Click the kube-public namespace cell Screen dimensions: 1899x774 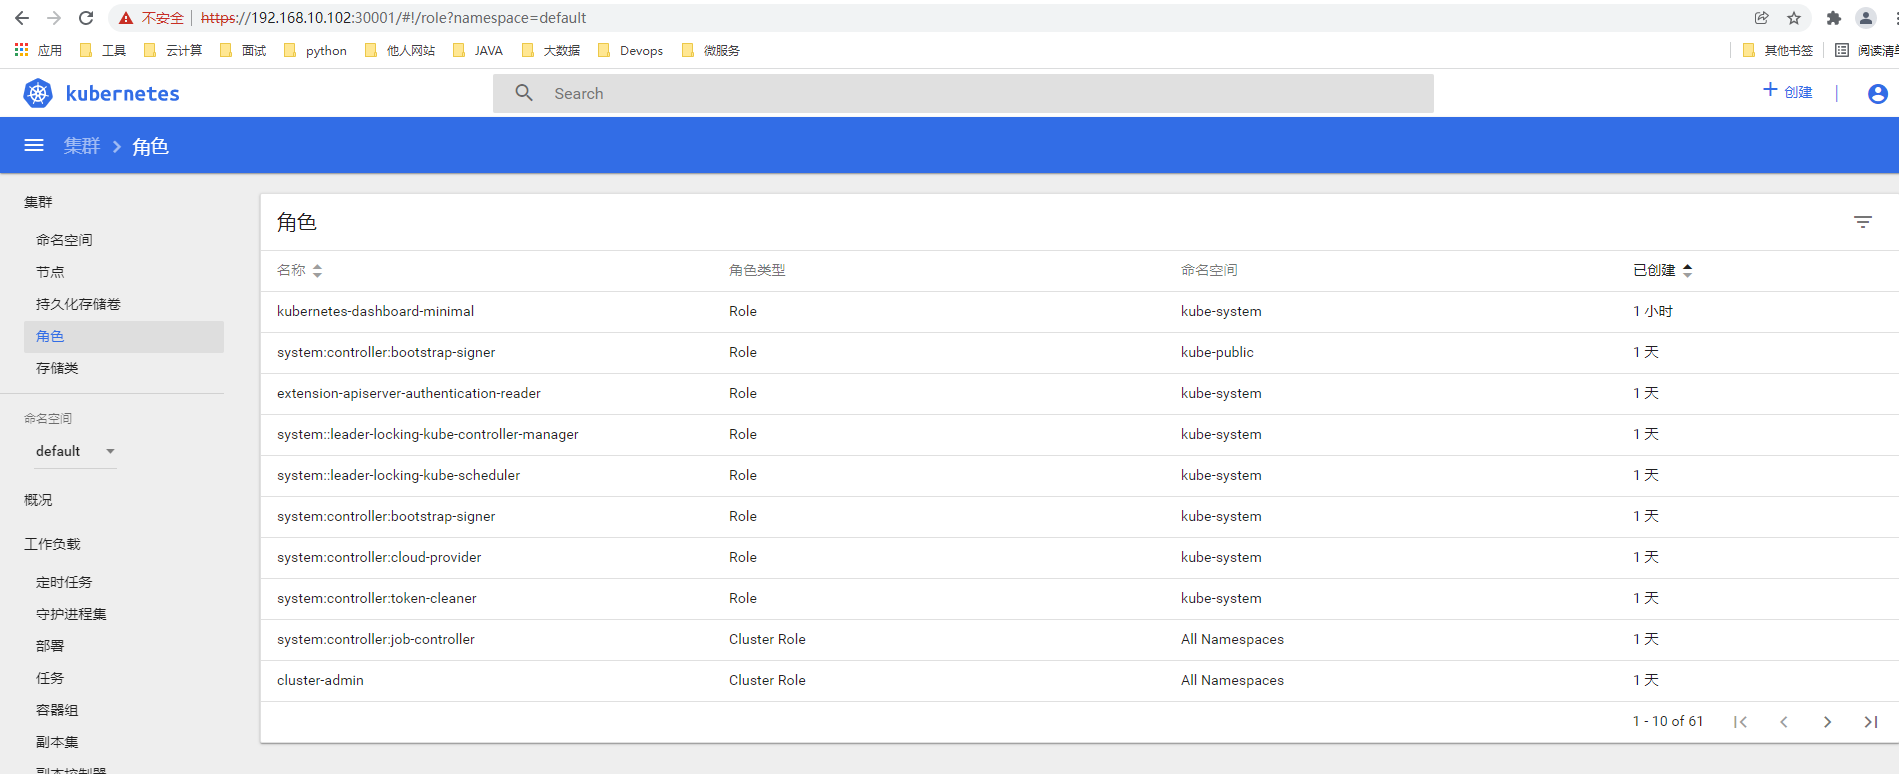(x=1217, y=352)
